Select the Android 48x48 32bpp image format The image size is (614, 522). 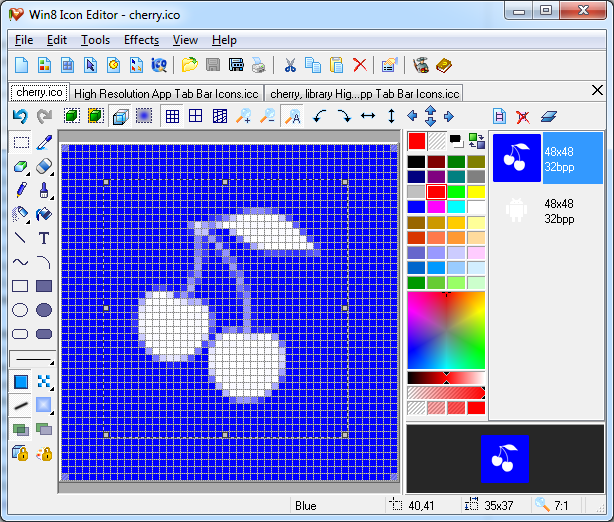tap(547, 211)
